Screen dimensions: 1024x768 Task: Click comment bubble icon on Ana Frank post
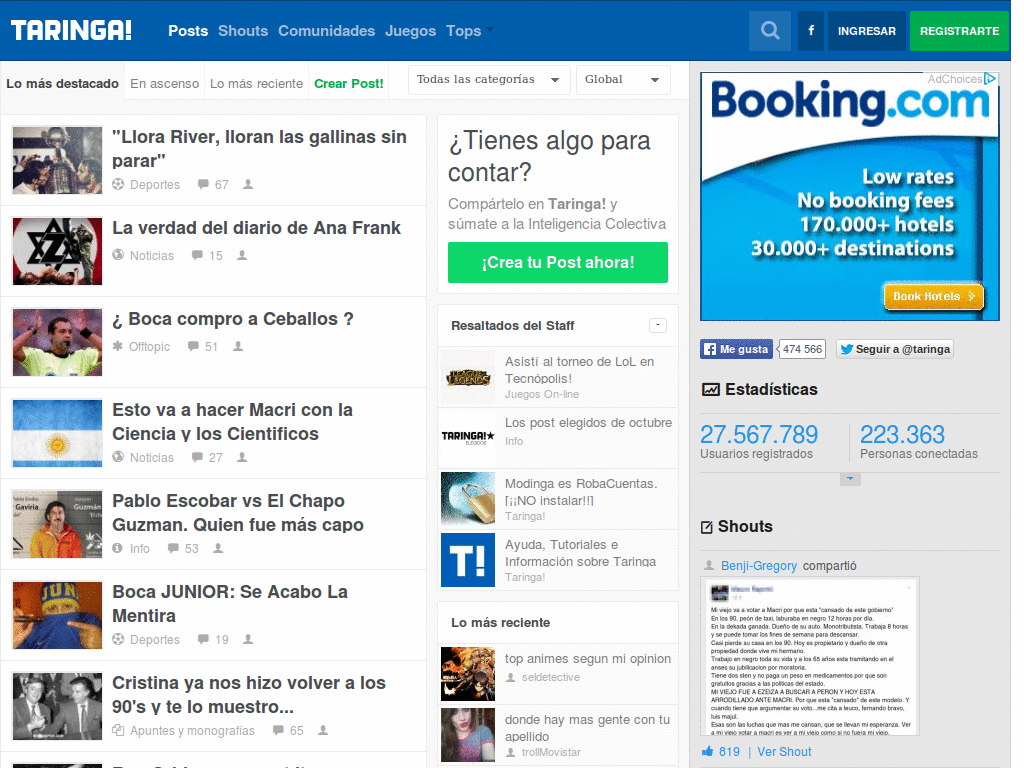coord(197,255)
